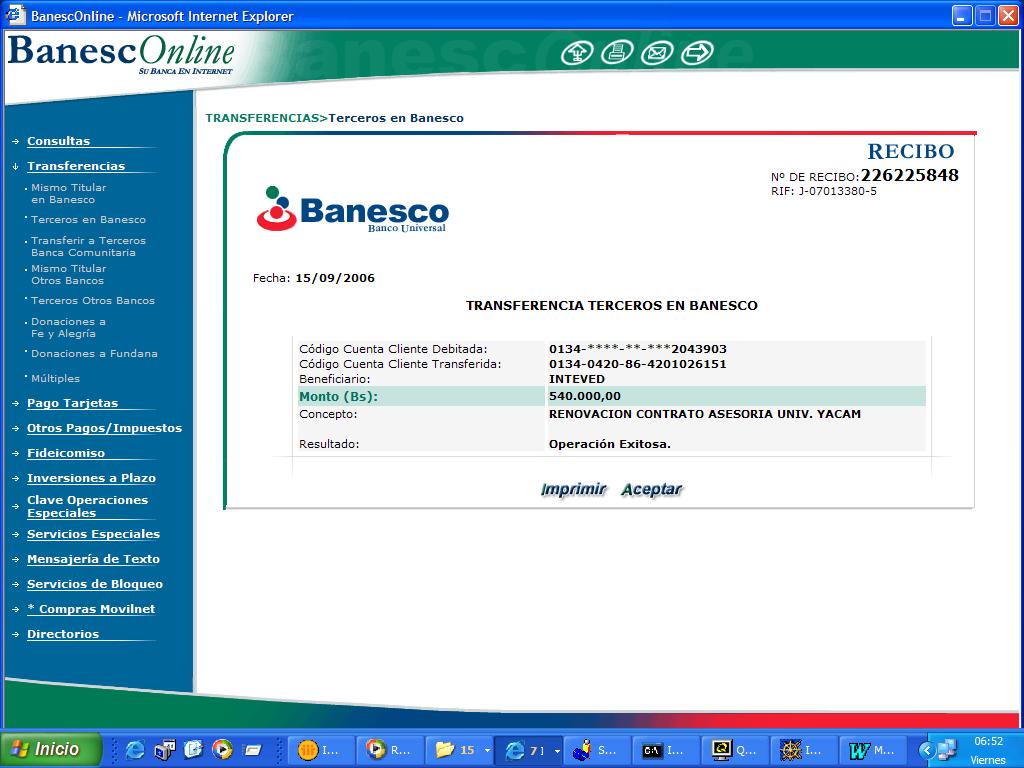Screen dimensions: 1024x768
Task: Open the envelope mail icon in header
Action: click(657, 52)
